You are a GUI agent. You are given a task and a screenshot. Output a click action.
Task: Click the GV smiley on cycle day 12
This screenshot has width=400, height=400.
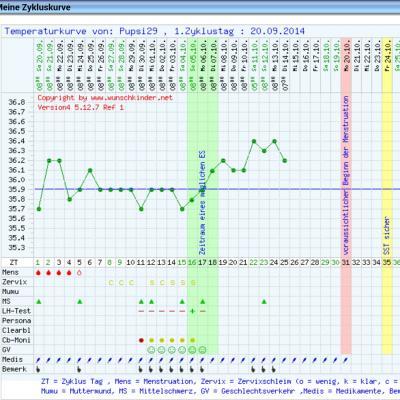[x=151, y=350]
